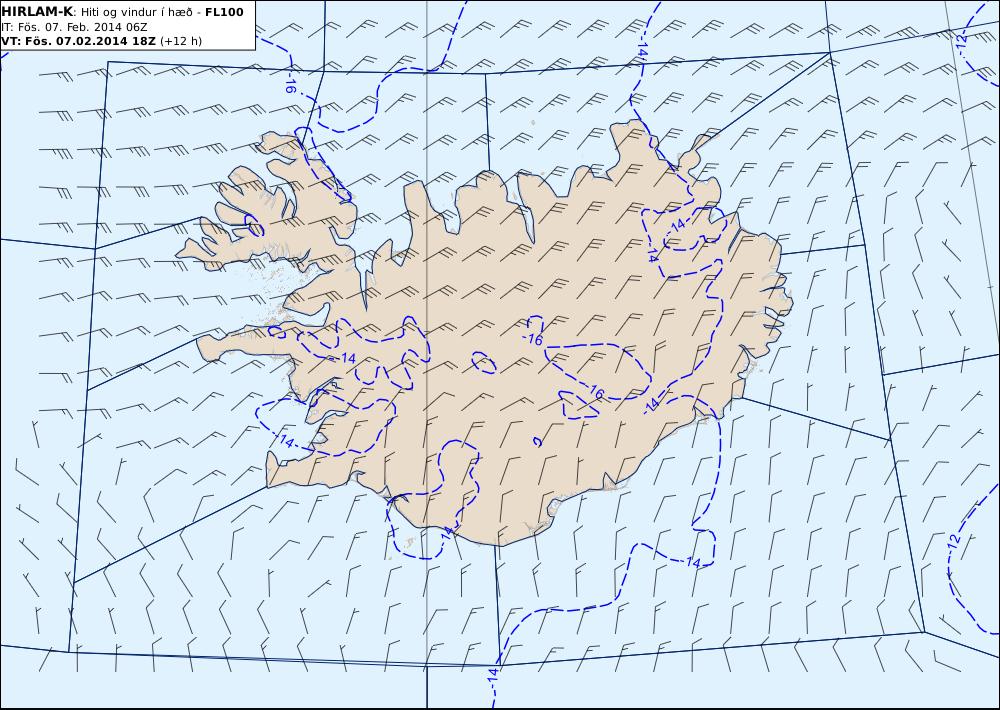Click the '(+12 h)' forecast offset text

[180, 41]
